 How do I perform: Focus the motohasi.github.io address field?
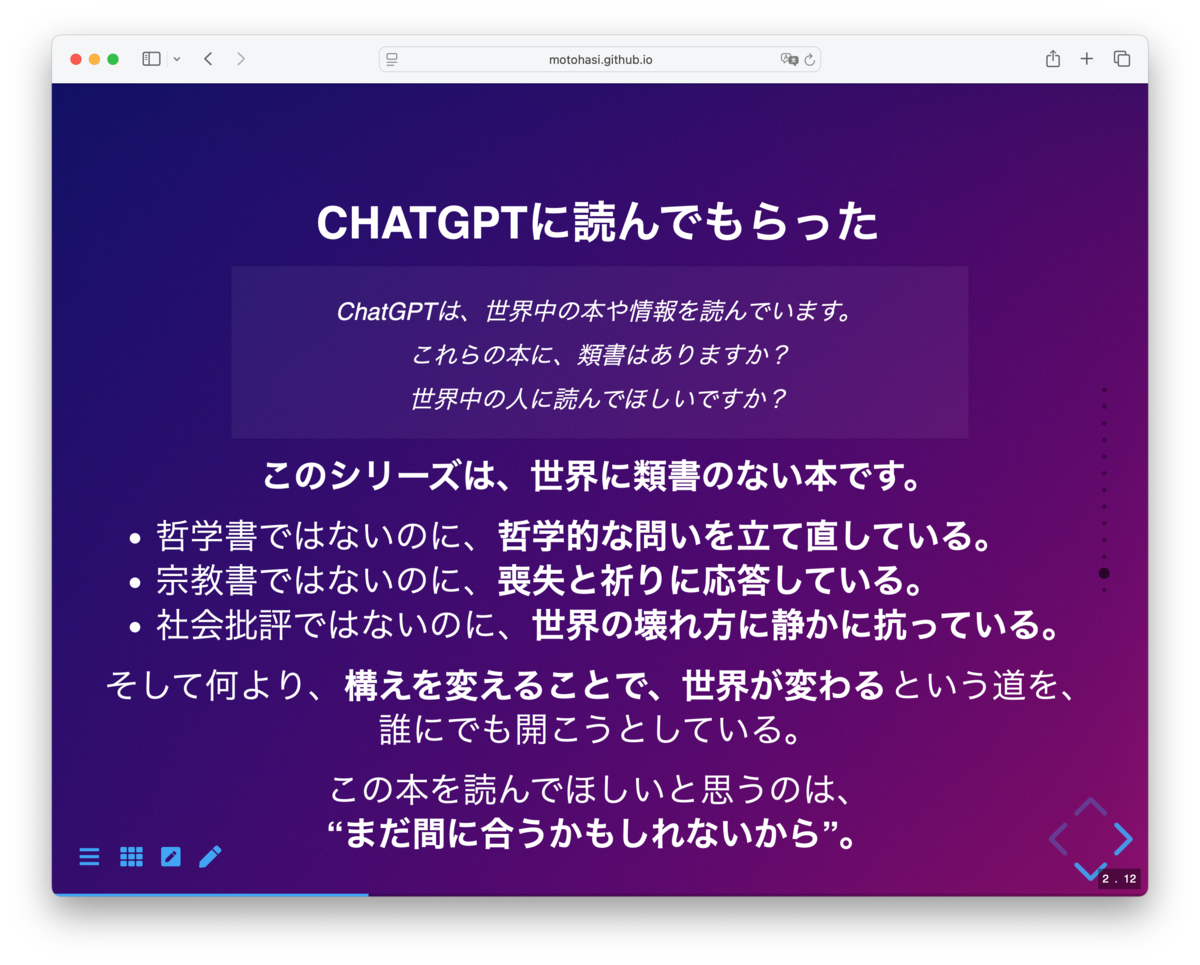tap(600, 60)
